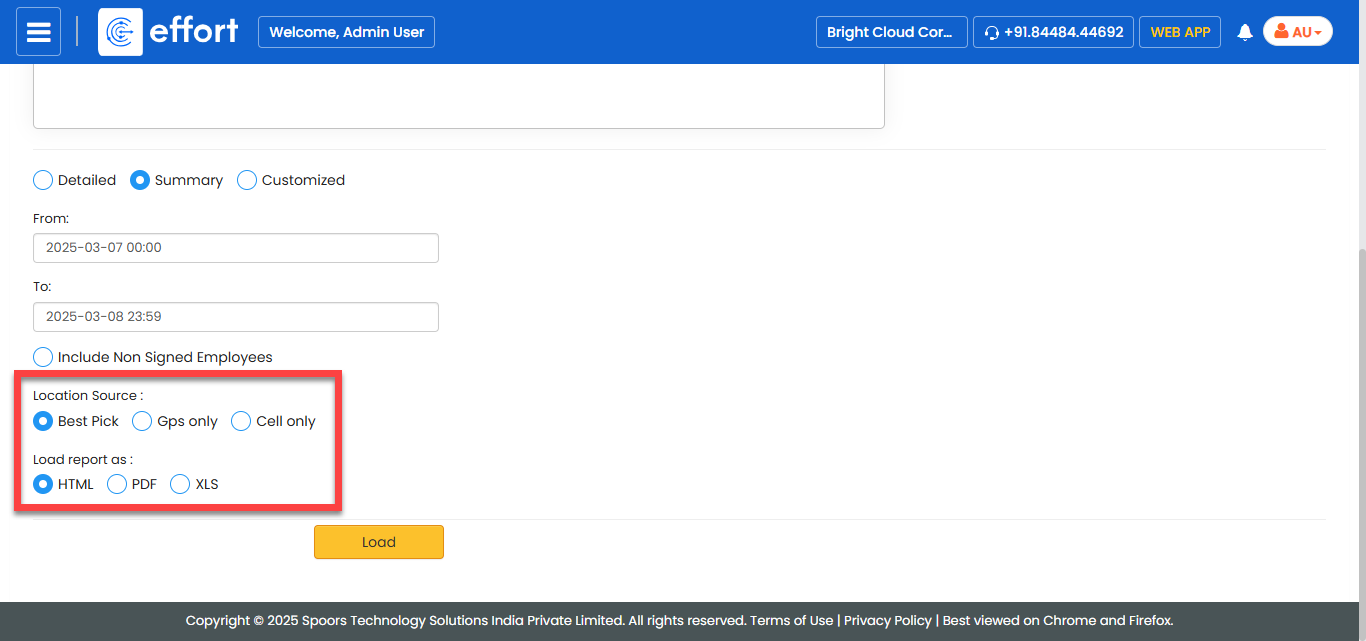Click the To date field
The width and height of the screenshot is (1366, 641).
[235, 317]
